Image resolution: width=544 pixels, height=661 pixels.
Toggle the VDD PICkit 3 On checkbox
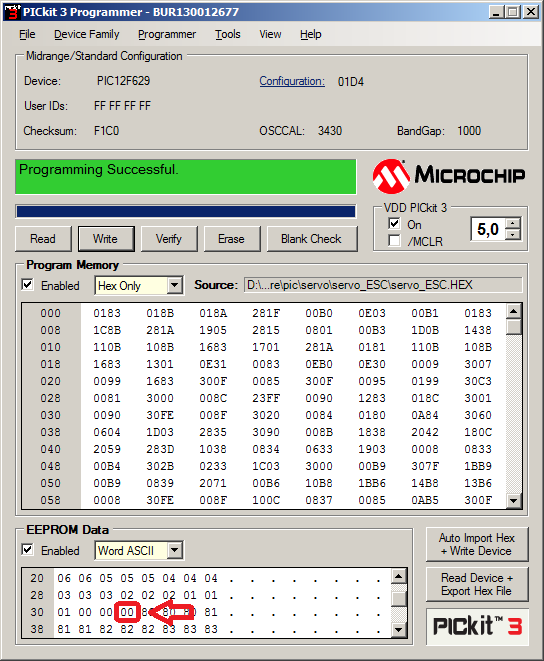coord(394,224)
